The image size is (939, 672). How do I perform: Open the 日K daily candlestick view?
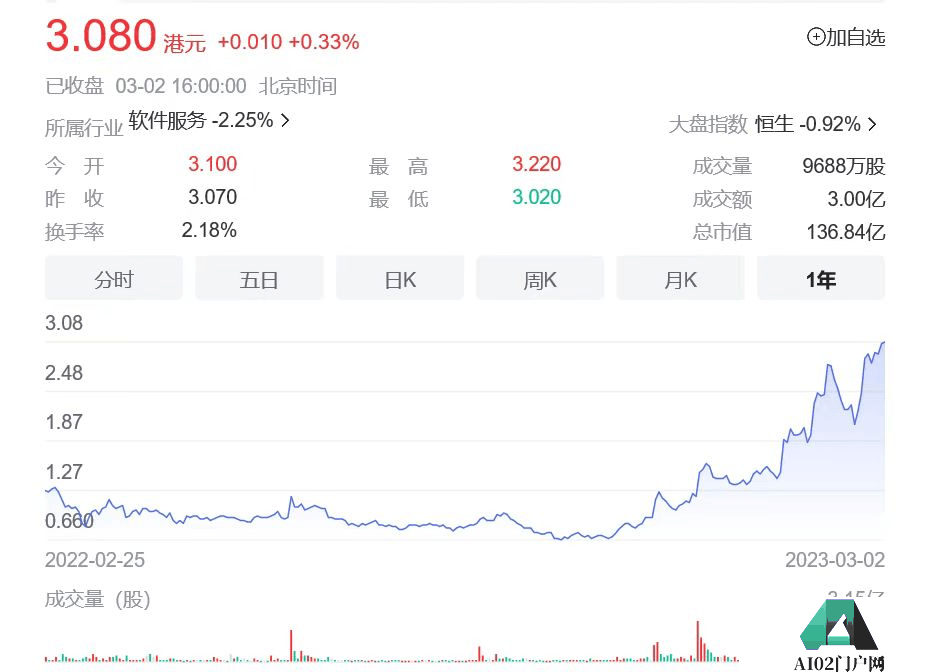pyautogui.click(x=399, y=279)
